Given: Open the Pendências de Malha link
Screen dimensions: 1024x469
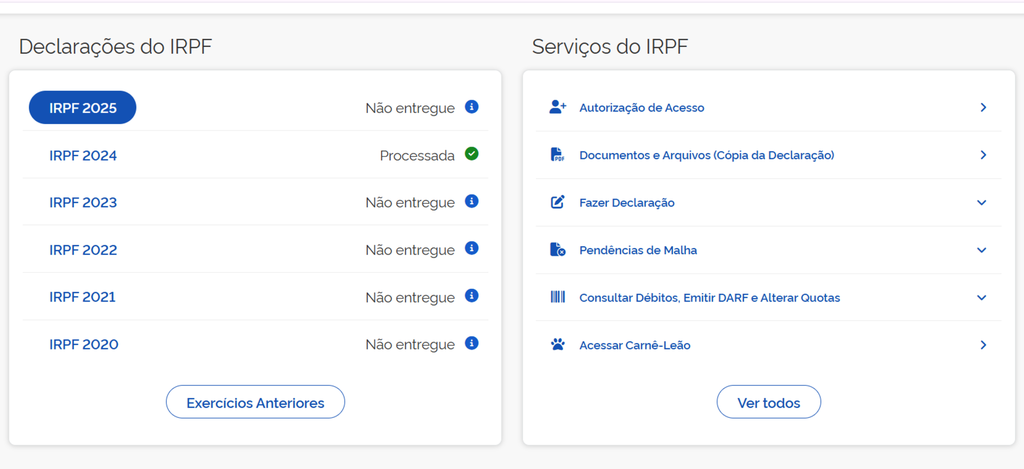Looking at the screenshot, I should pos(638,250).
